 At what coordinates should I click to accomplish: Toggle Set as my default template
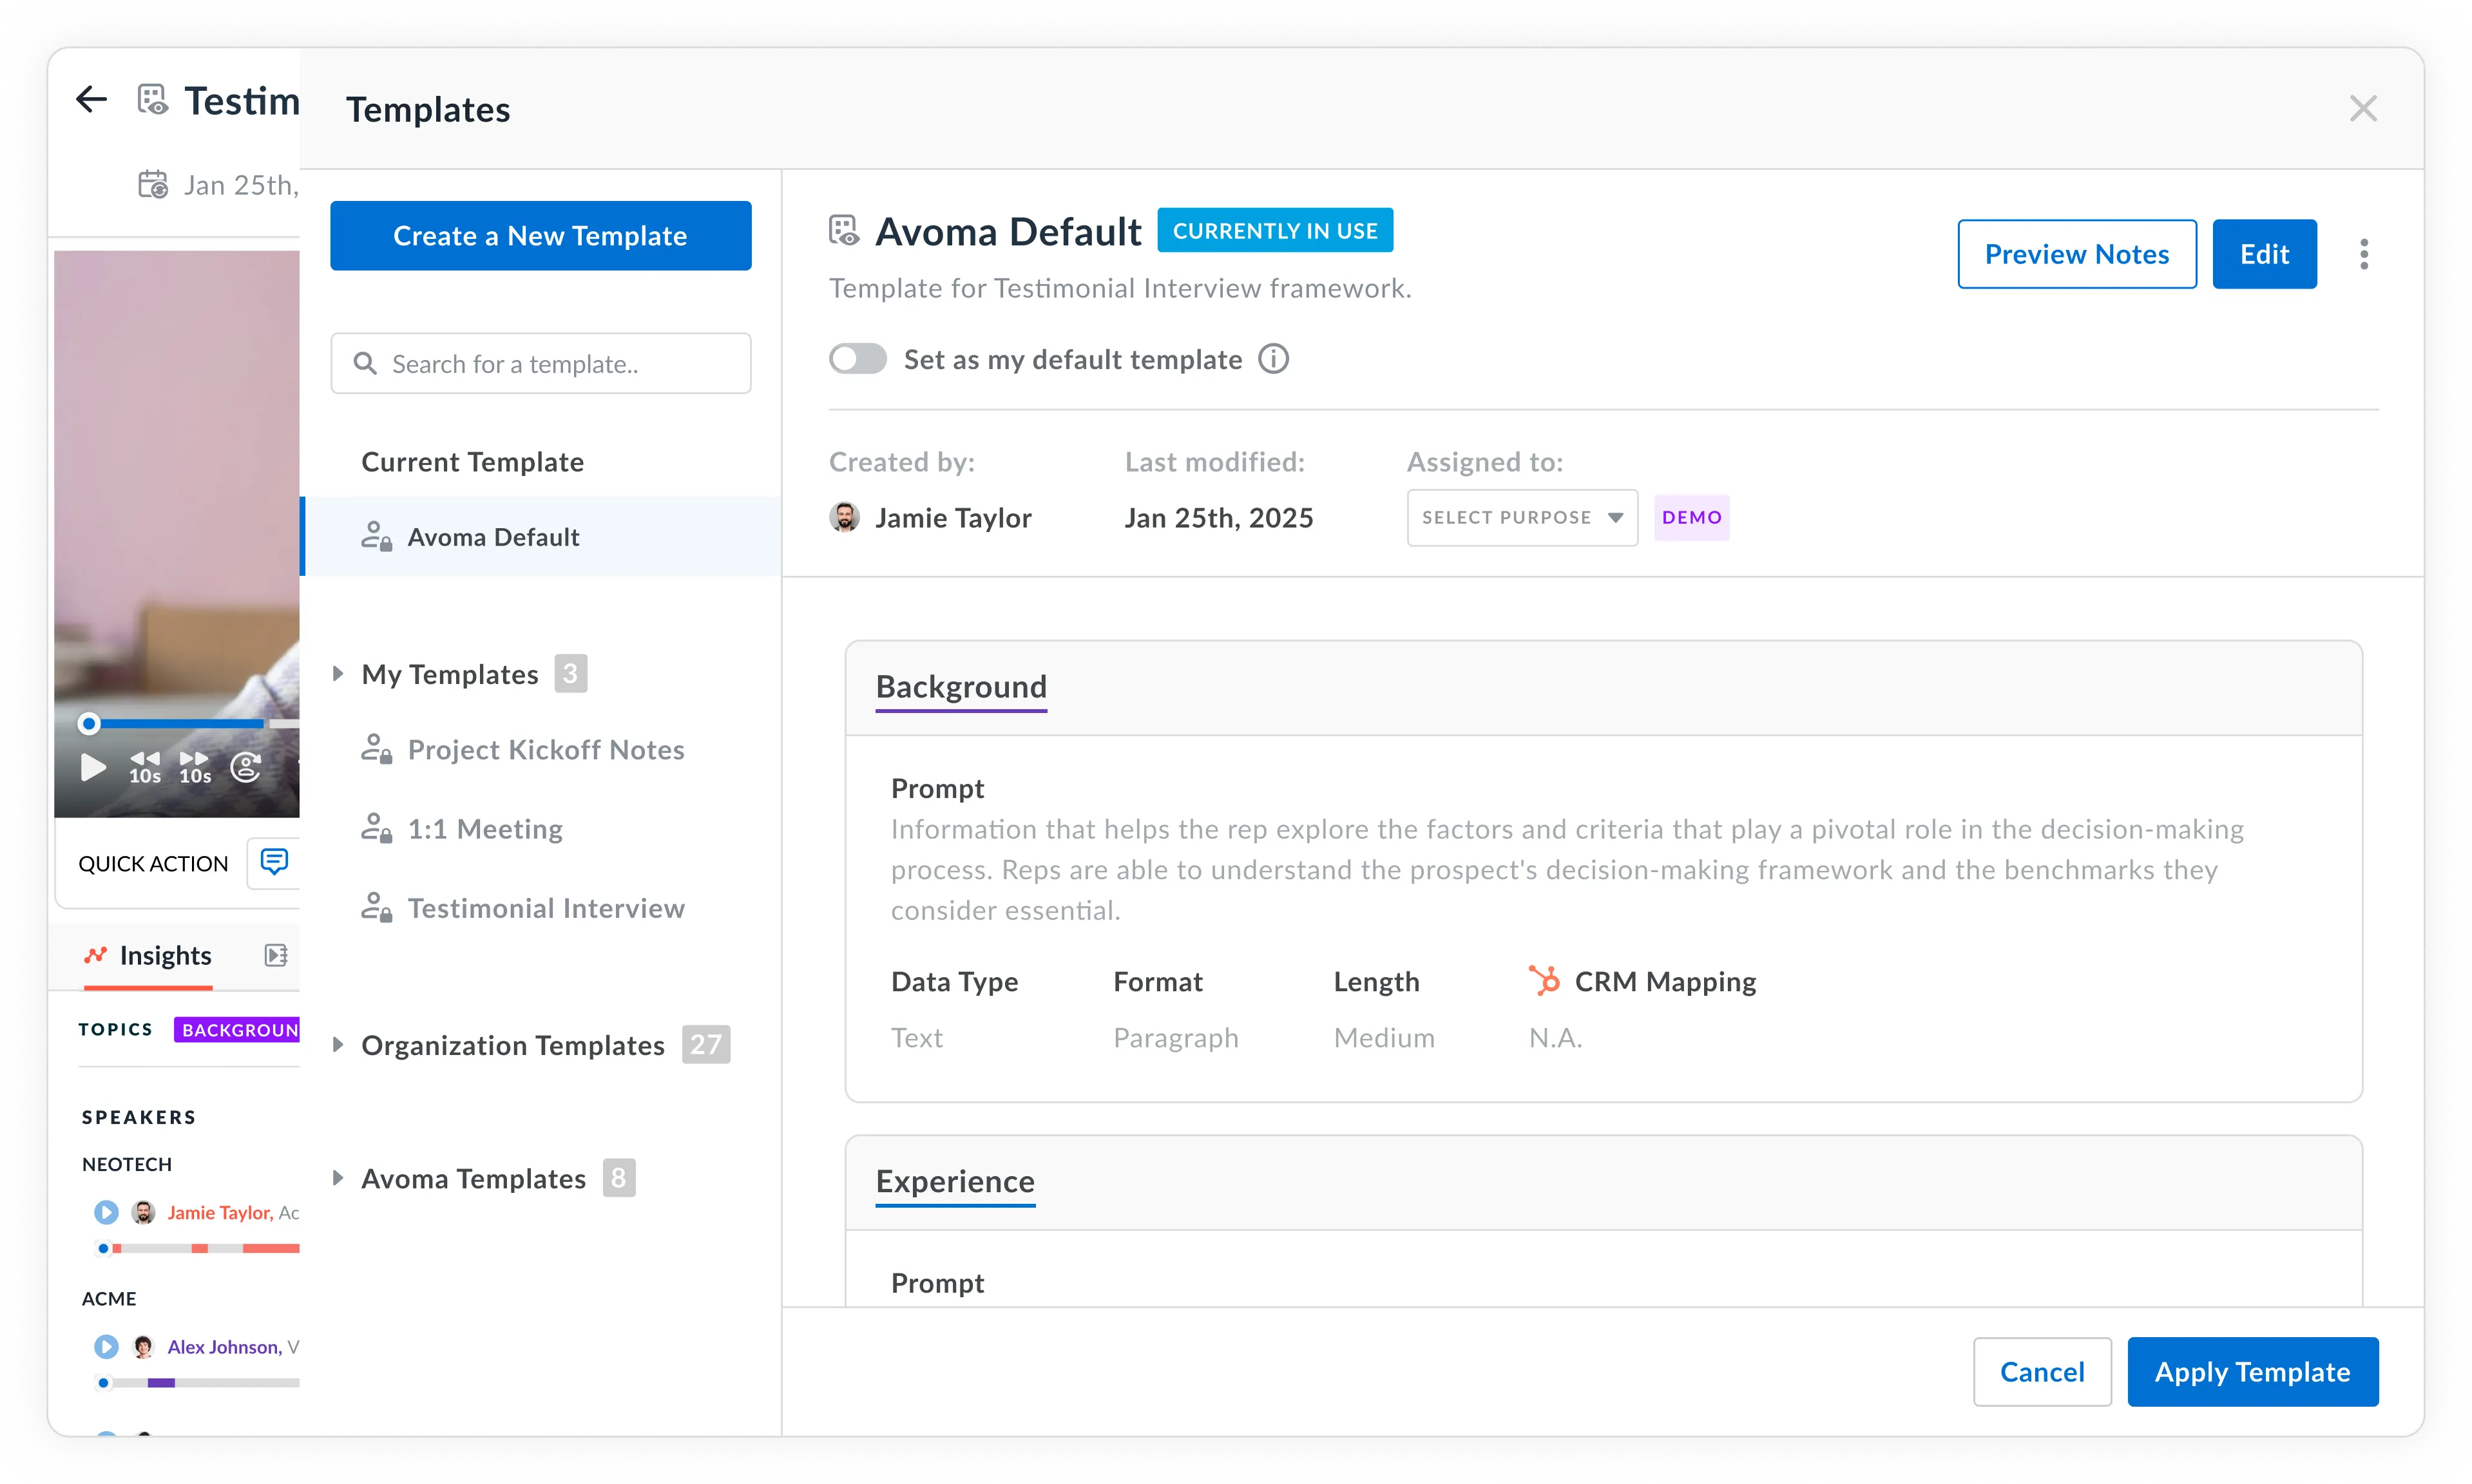pyautogui.click(x=857, y=359)
